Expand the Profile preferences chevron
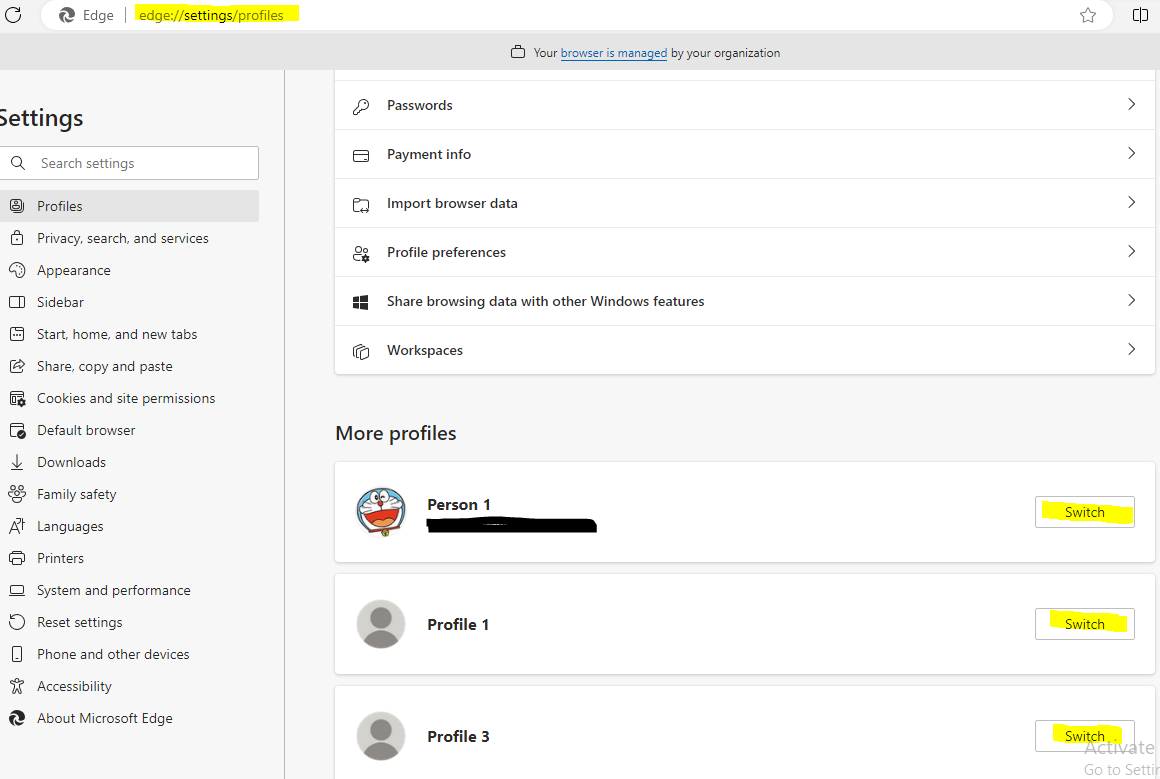The height and width of the screenshot is (779, 1160). pyautogui.click(x=1131, y=251)
